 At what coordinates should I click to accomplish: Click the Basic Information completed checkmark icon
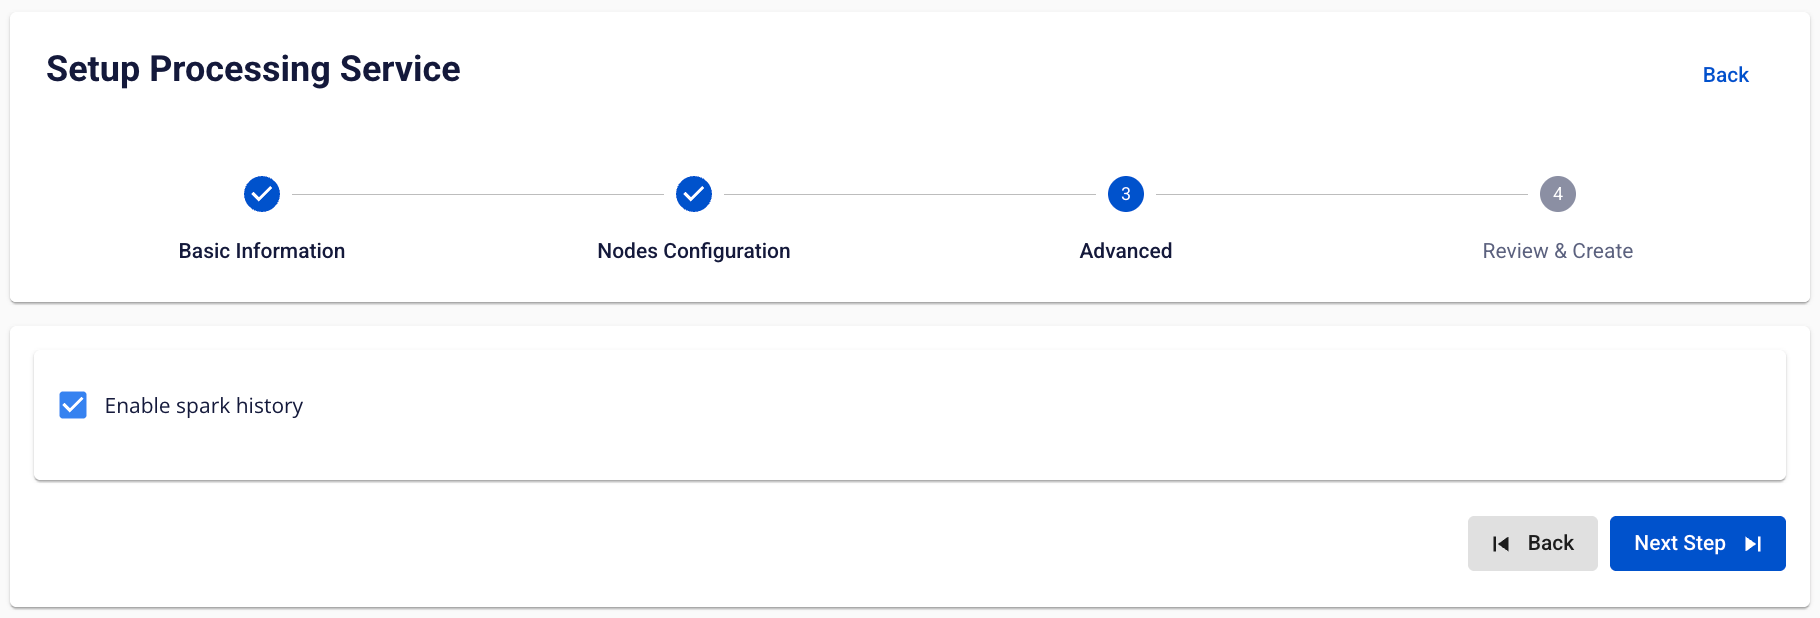coord(262,194)
